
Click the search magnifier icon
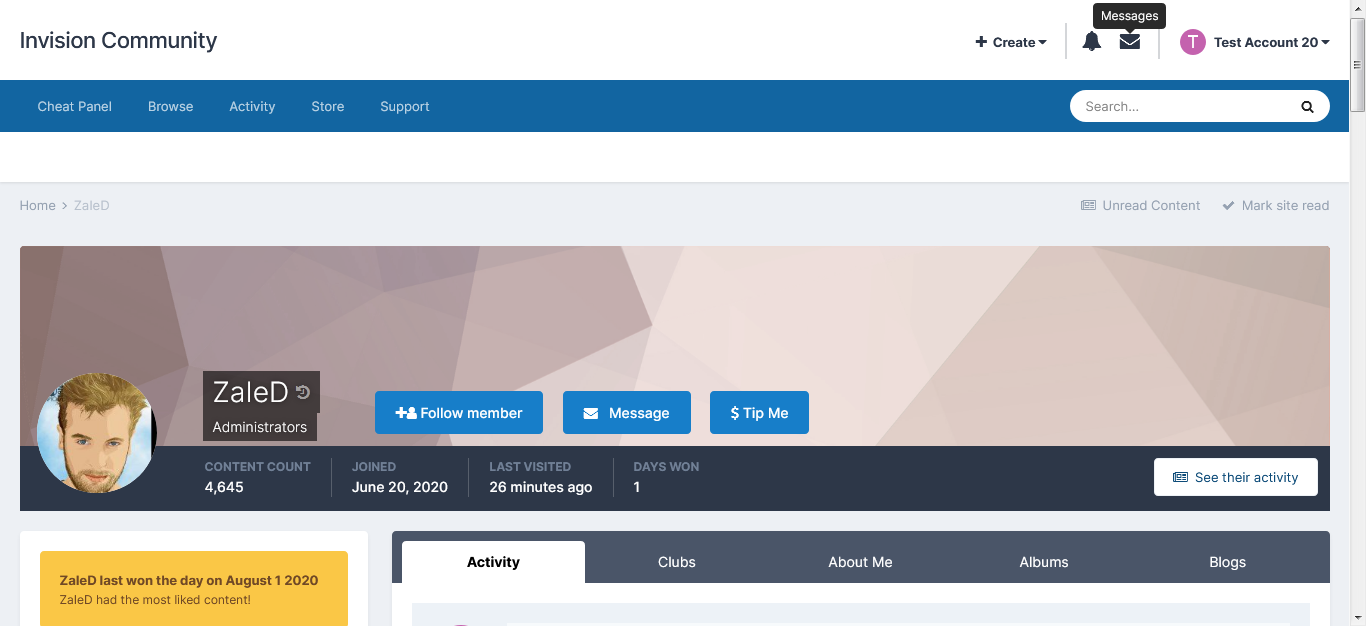(x=1307, y=106)
